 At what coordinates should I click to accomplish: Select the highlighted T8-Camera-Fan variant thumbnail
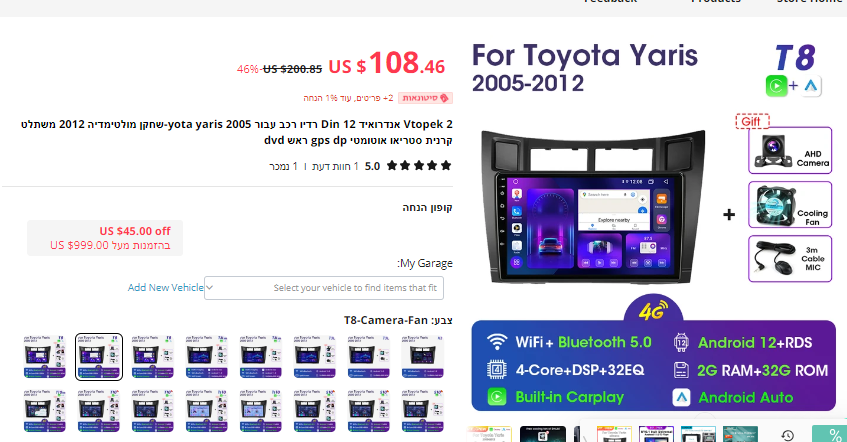(x=99, y=357)
